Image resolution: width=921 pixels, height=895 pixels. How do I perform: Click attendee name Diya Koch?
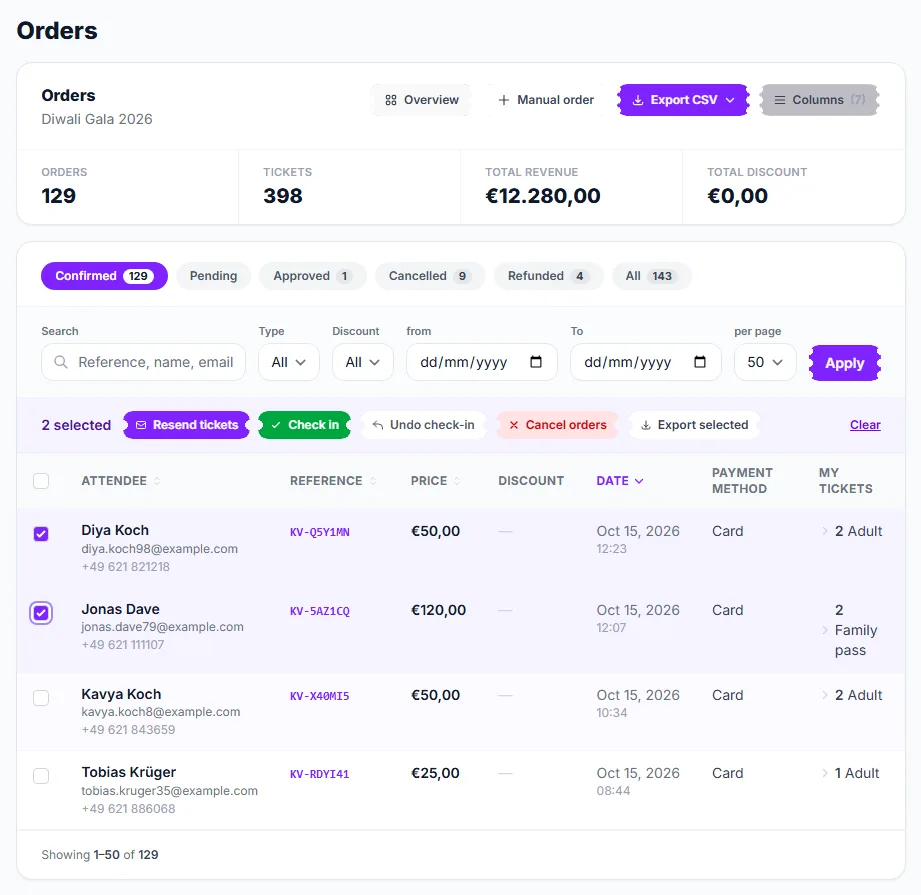click(x=115, y=530)
